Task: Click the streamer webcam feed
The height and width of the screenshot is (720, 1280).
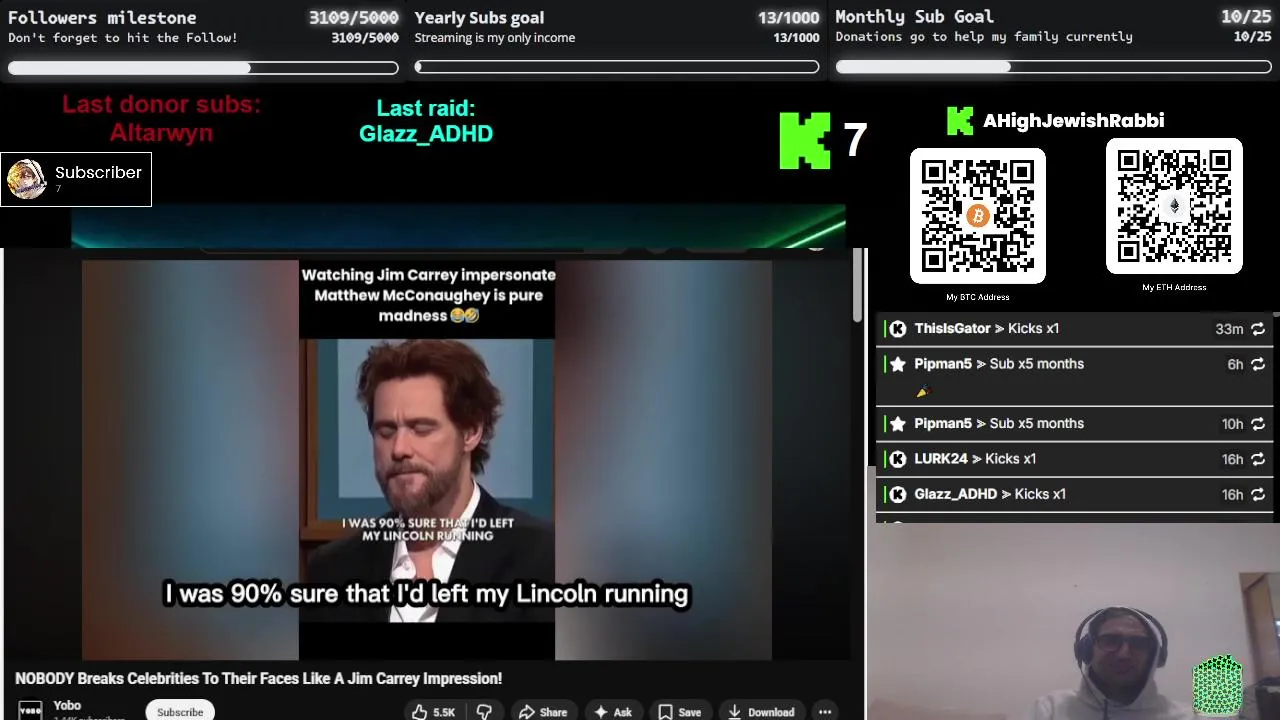Action: [1074, 622]
